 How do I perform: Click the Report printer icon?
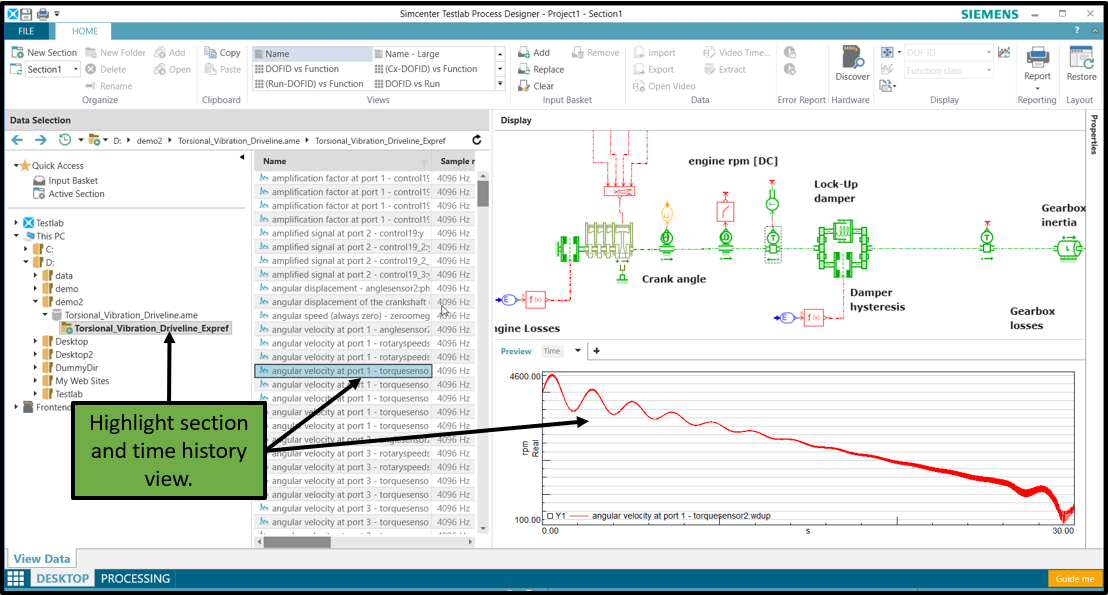1037,57
